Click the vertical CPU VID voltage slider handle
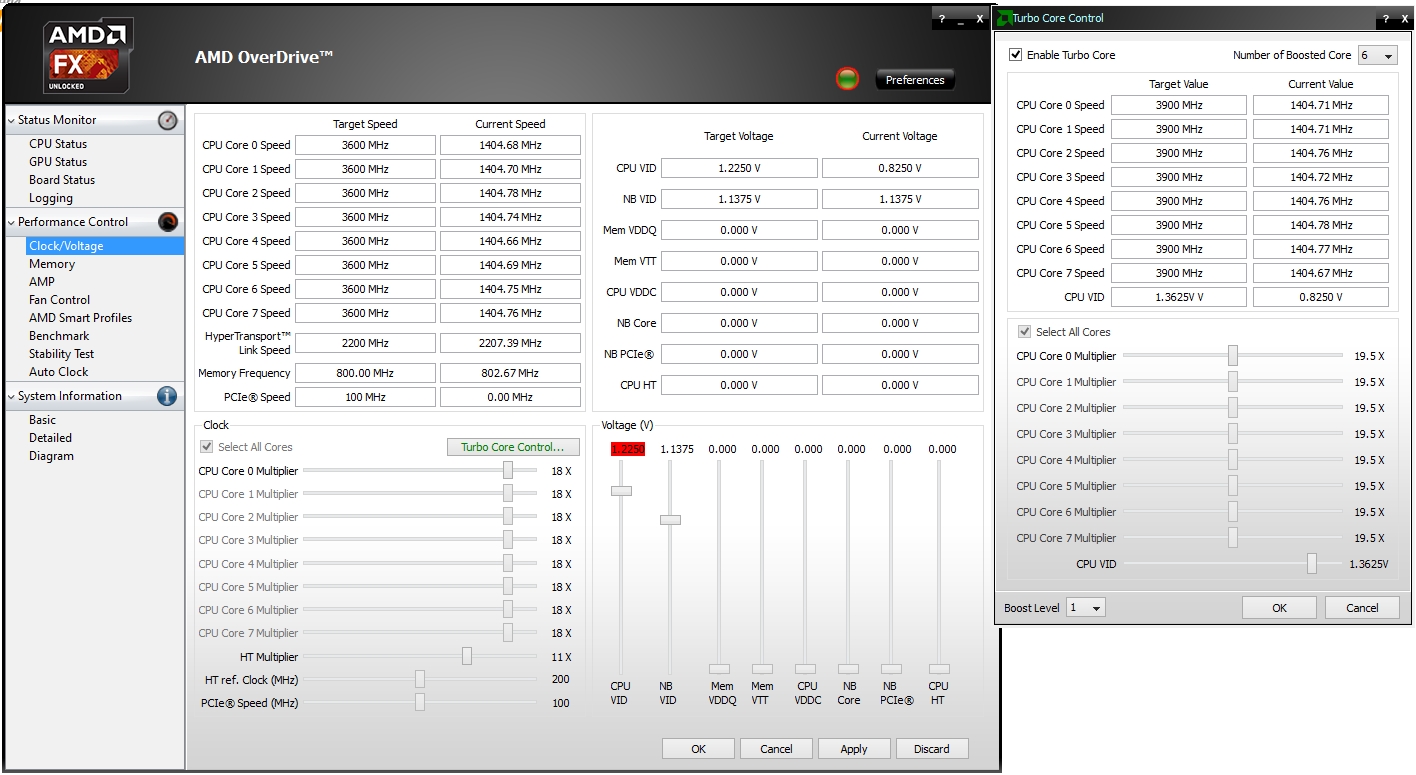The image size is (1416, 775). (x=621, y=491)
